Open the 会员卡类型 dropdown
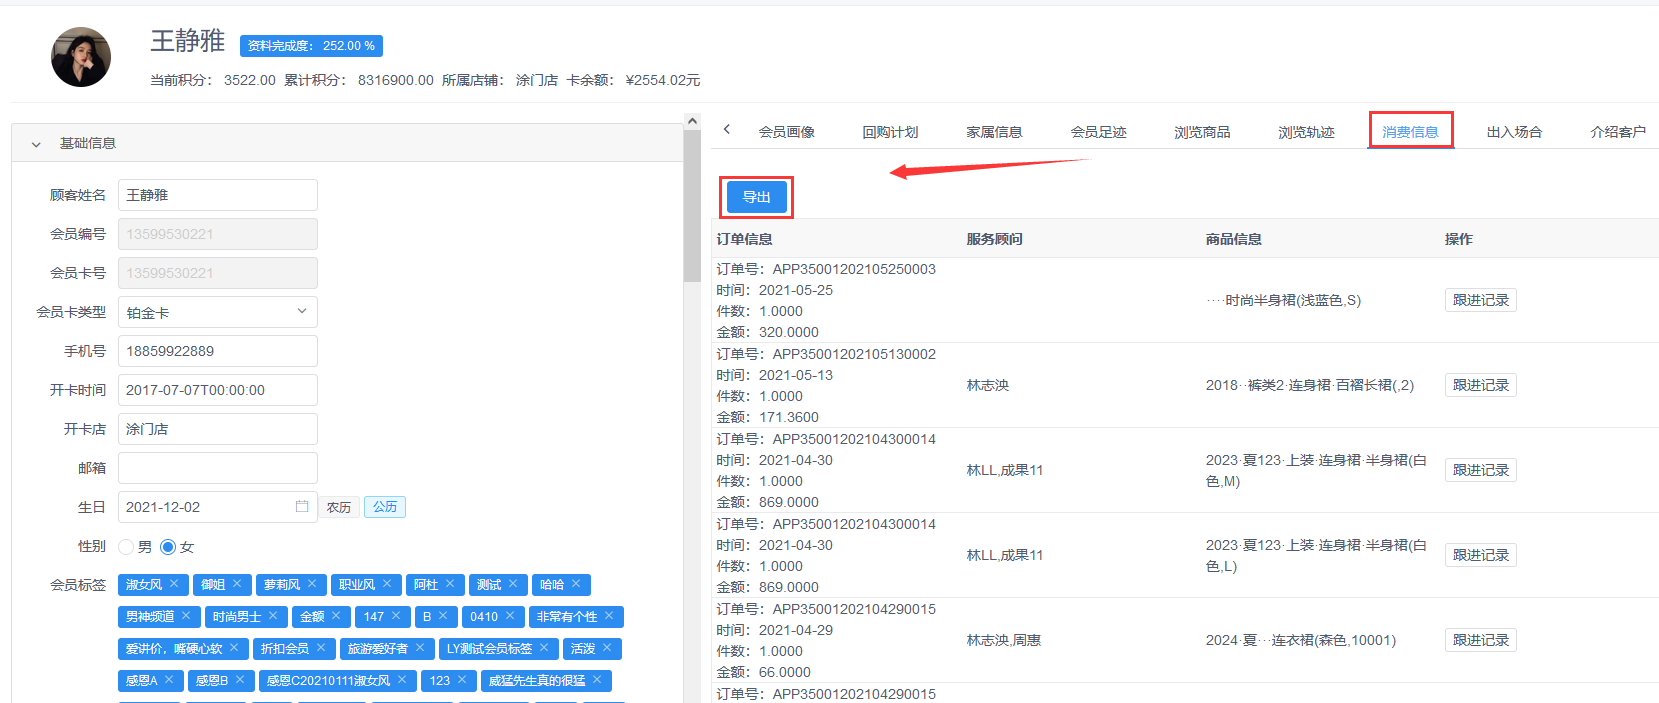The image size is (1659, 703). point(218,312)
